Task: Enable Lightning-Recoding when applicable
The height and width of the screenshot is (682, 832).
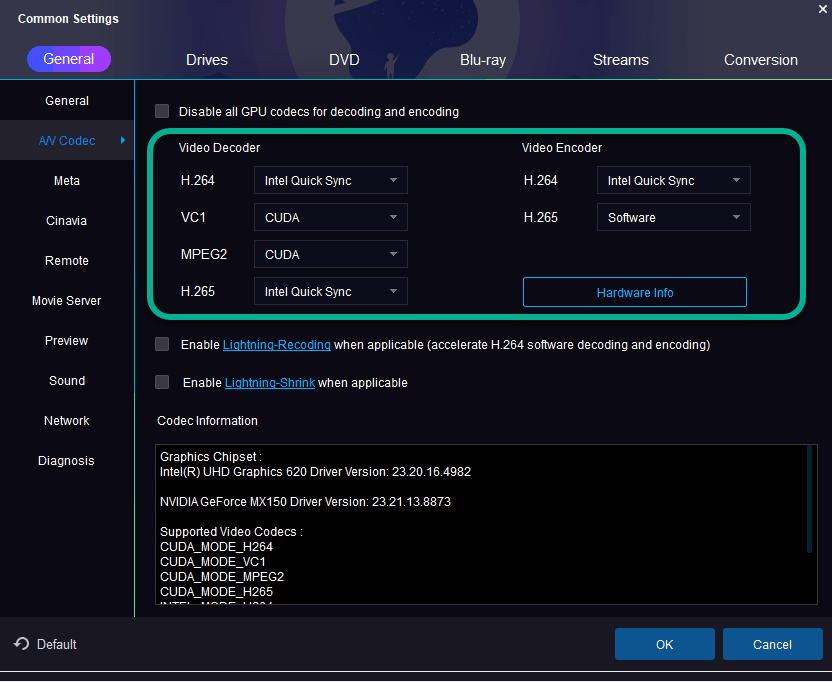Action: (162, 344)
